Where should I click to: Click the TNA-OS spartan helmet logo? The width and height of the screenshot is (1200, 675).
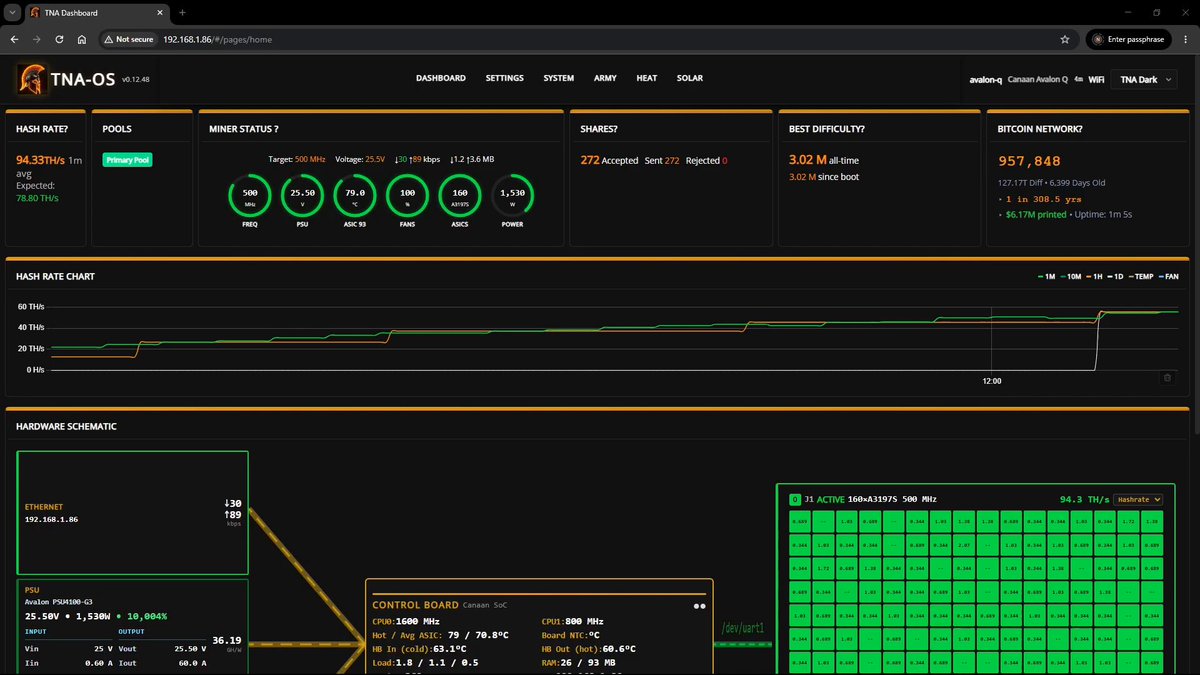click(x=30, y=79)
